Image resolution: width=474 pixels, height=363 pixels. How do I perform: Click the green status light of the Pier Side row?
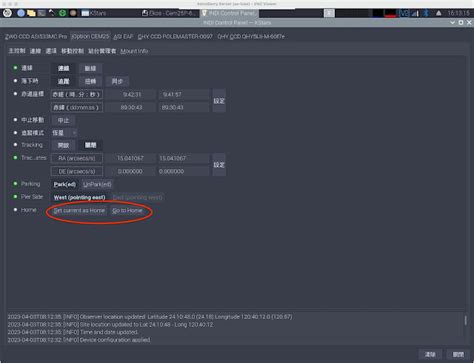15,197
